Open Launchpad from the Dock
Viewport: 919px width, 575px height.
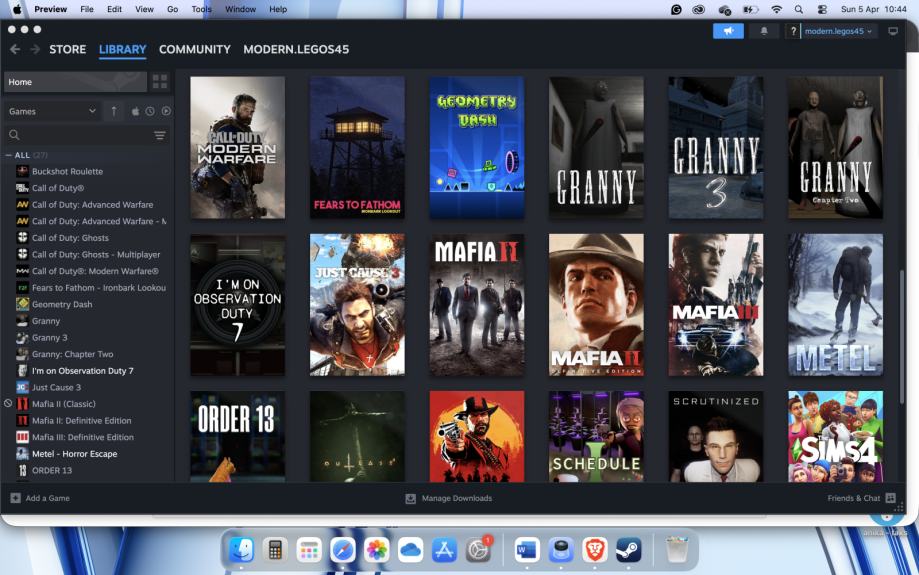click(x=309, y=550)
